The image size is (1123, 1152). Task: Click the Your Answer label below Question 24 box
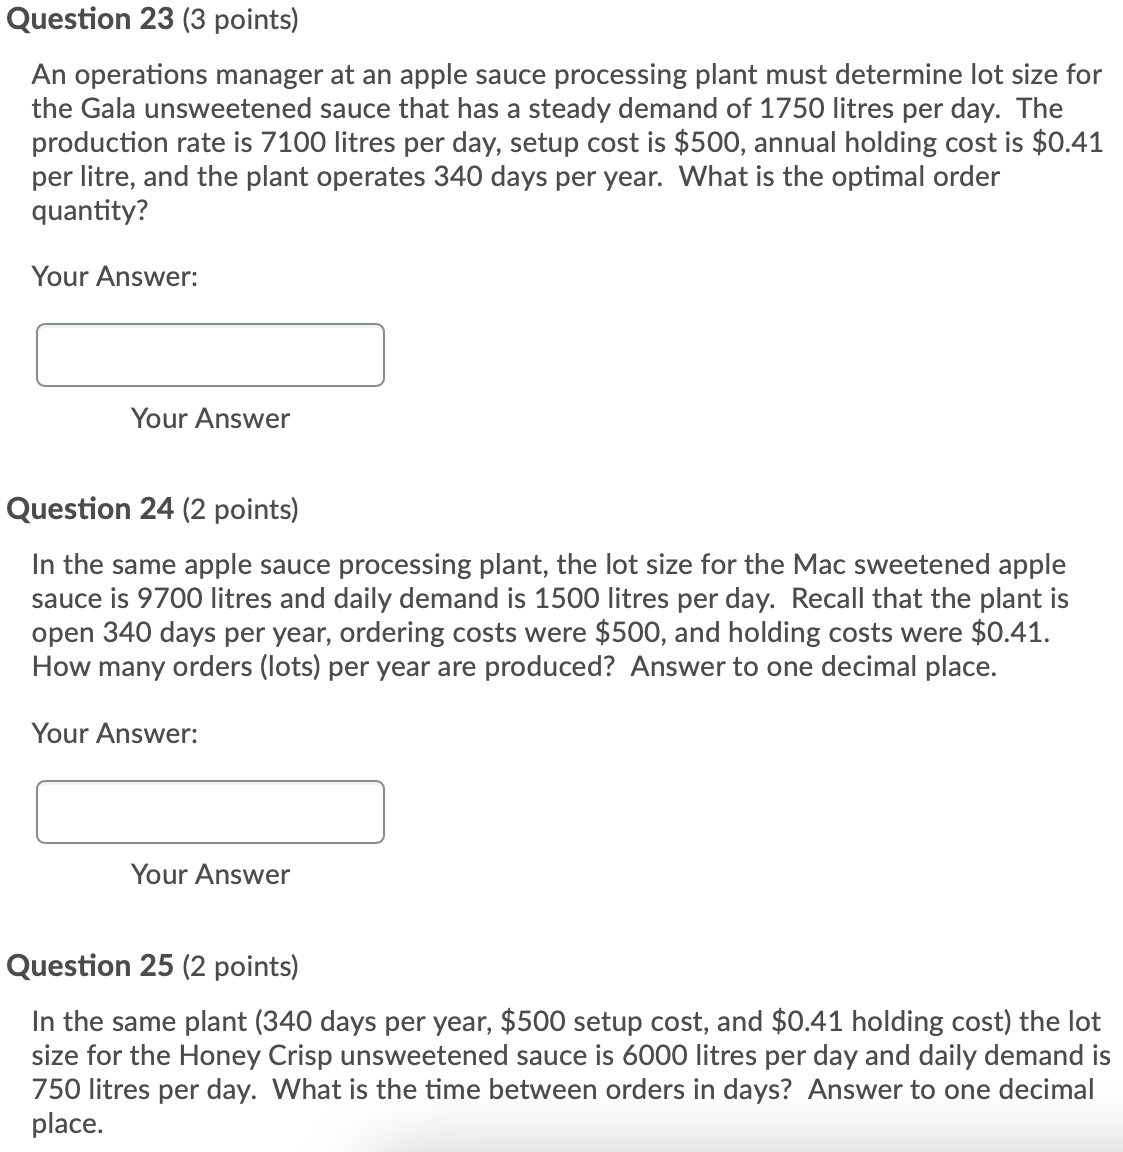pyautogui.click(x=209, y=874)
